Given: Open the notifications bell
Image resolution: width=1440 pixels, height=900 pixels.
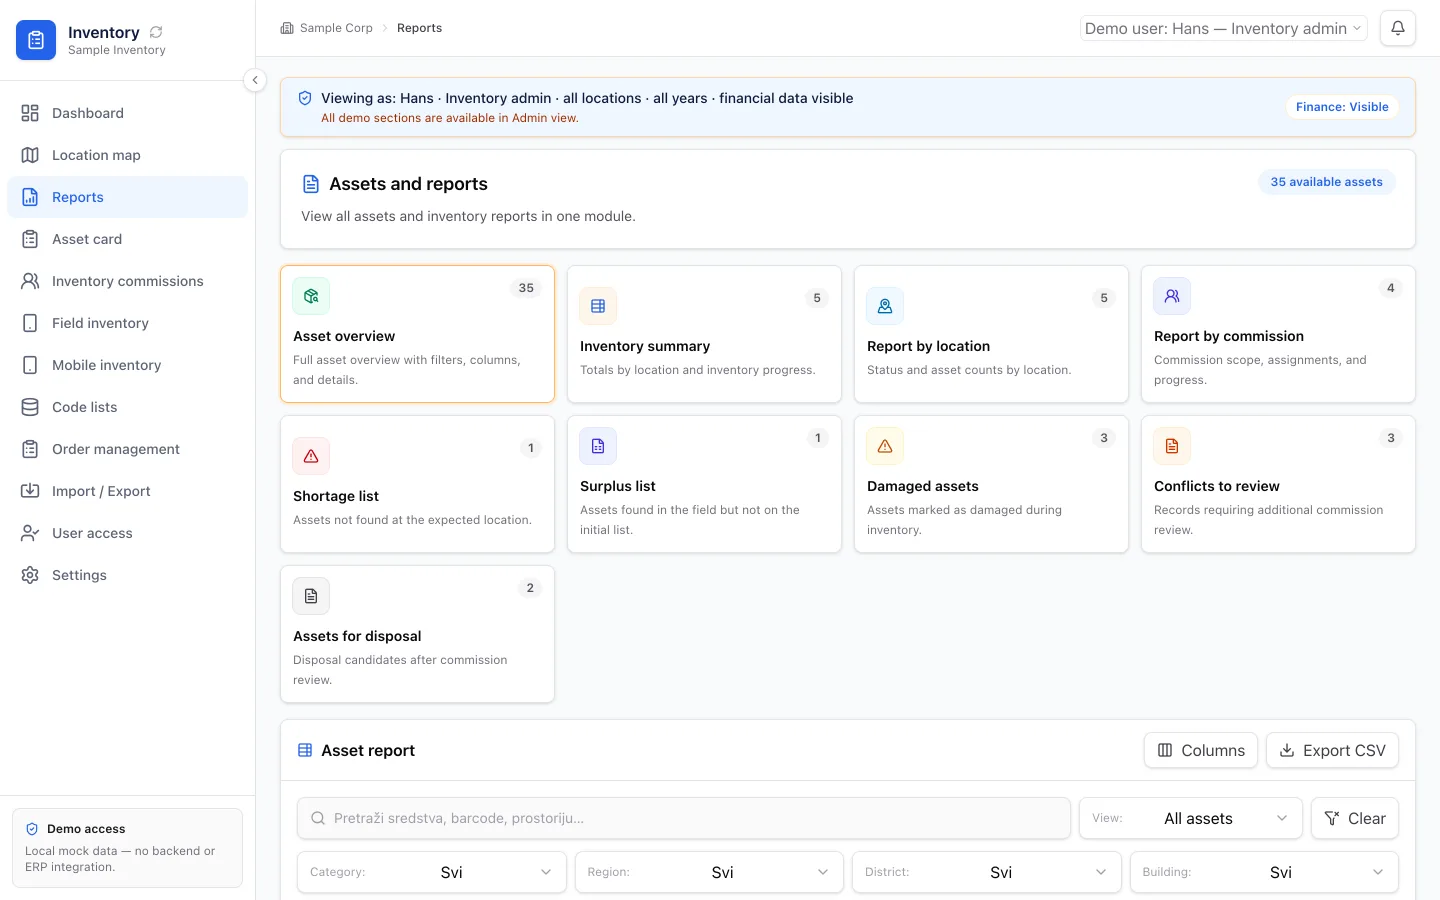Looking at the screenshot, I should coord(1398,28).
